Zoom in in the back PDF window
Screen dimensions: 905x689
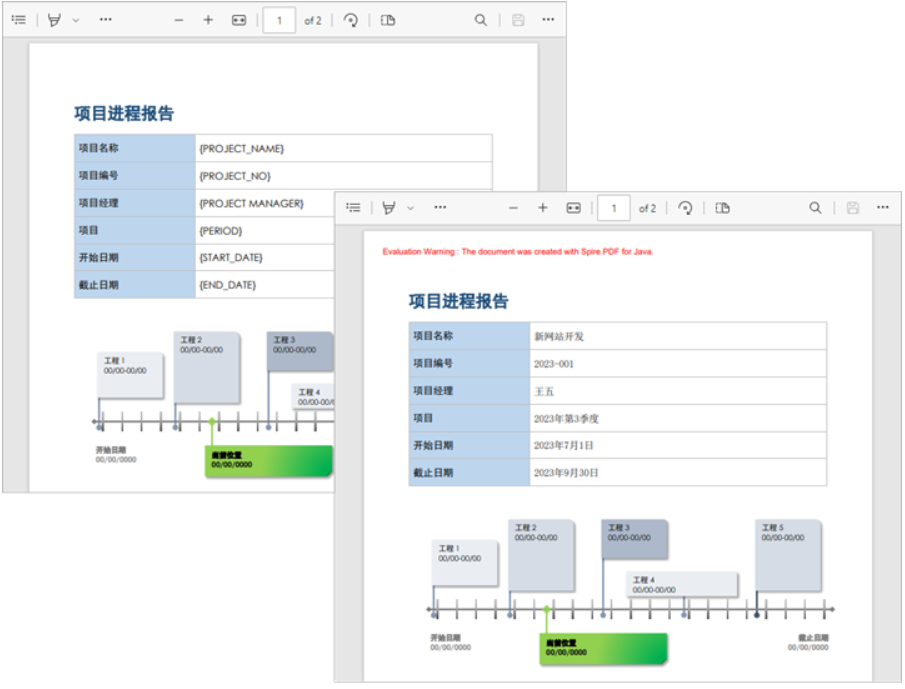tap(208, 20)
